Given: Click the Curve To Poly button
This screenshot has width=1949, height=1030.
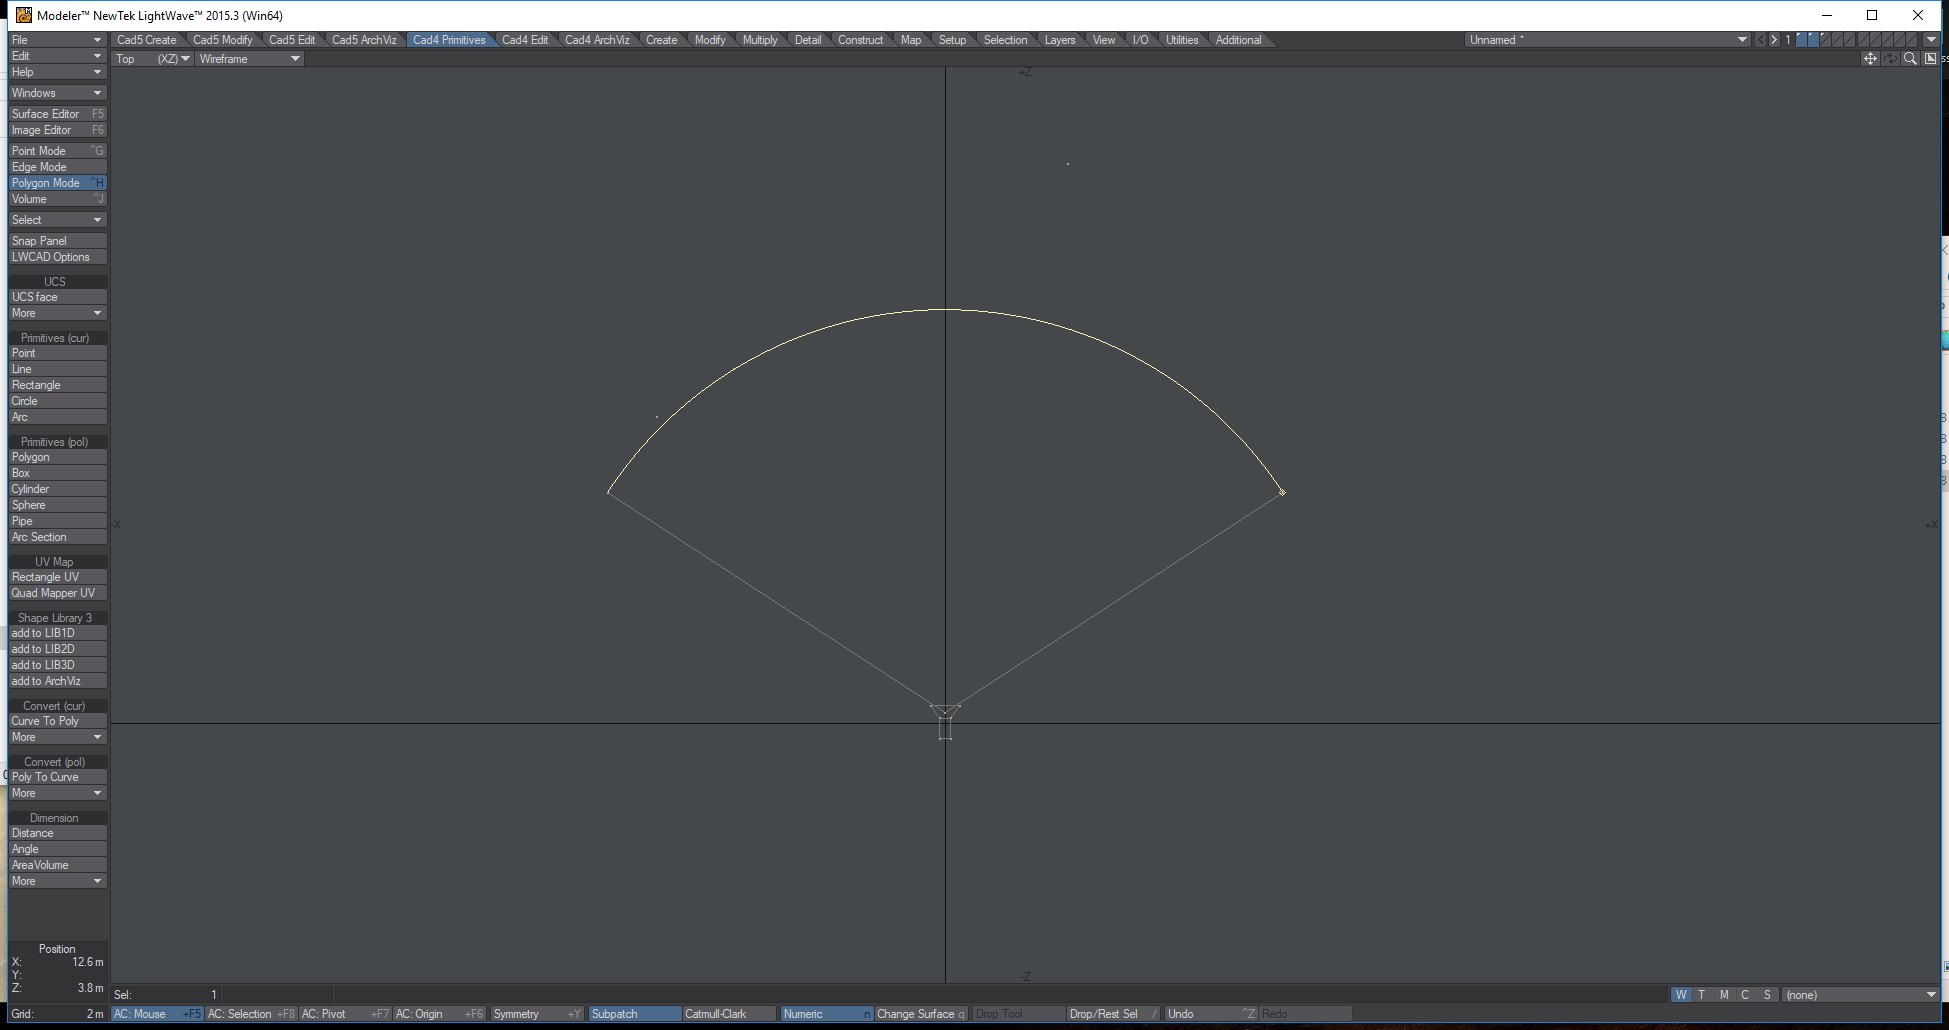Looking at the screenshot, I should pyautogui.click(x=57, y=721).
